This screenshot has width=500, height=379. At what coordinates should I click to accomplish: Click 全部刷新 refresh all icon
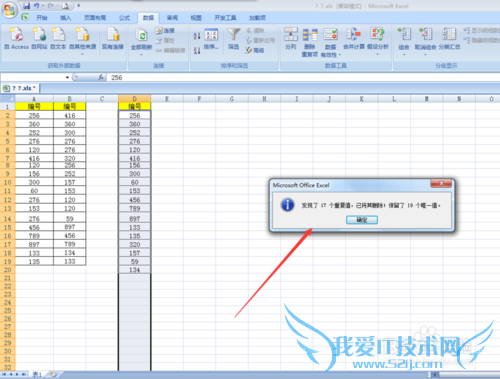141,39
